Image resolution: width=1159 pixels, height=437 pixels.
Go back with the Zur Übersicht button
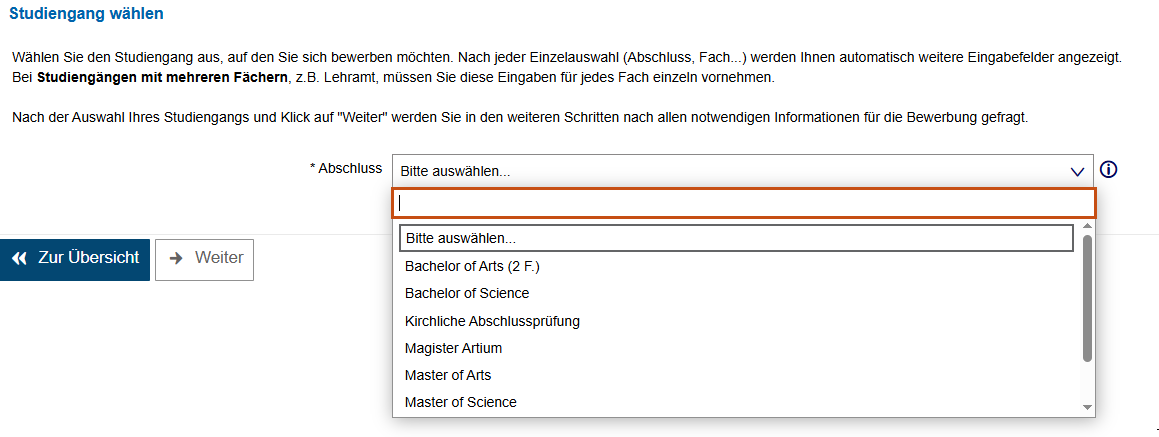[x=75, y=260]
